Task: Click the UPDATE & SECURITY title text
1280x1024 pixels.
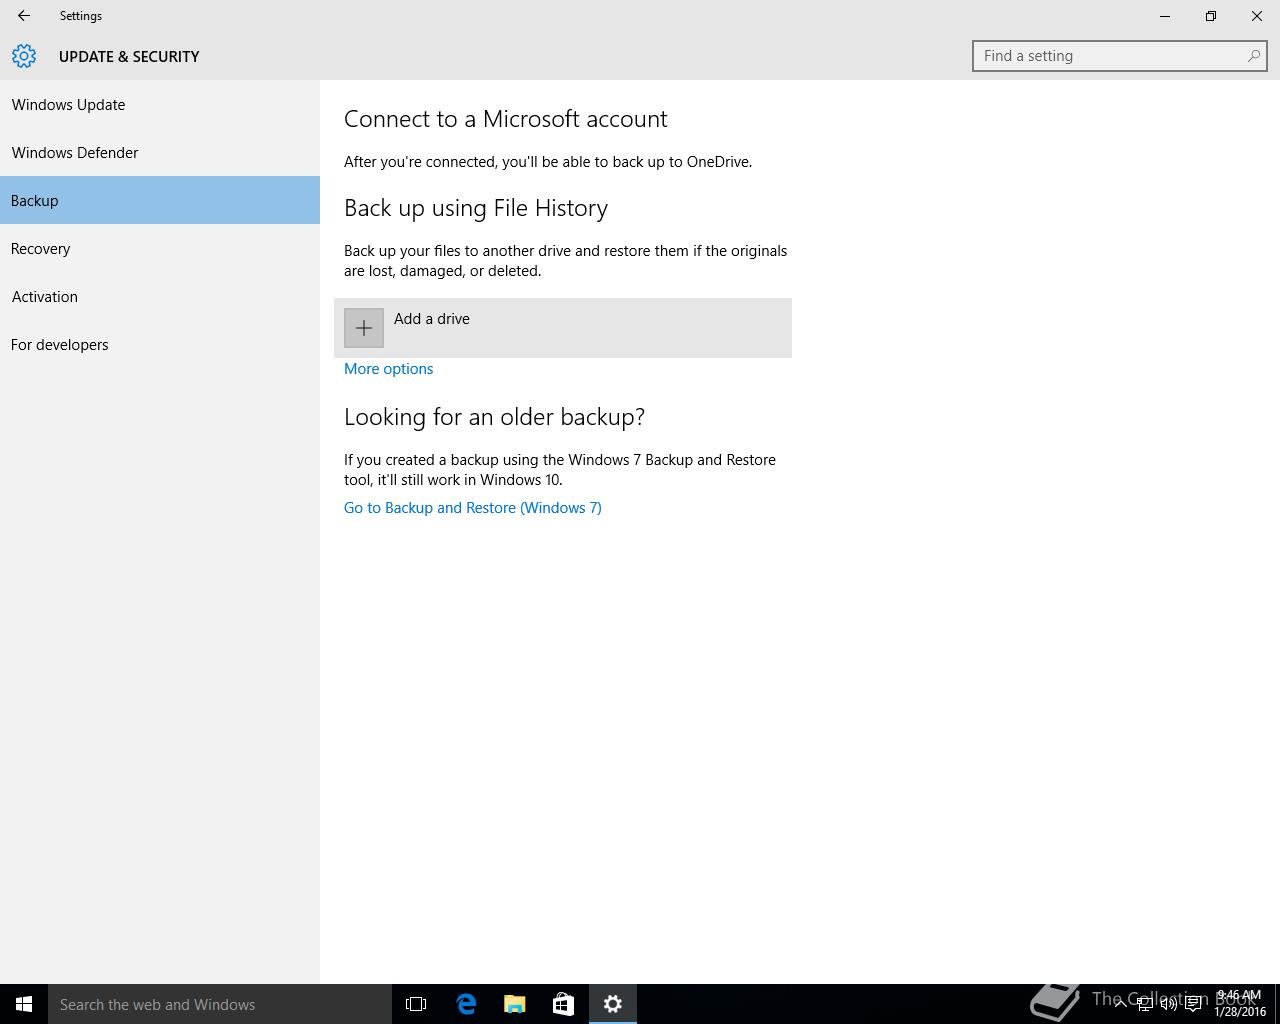Action: pyautogui.click(x=129, y=56)
